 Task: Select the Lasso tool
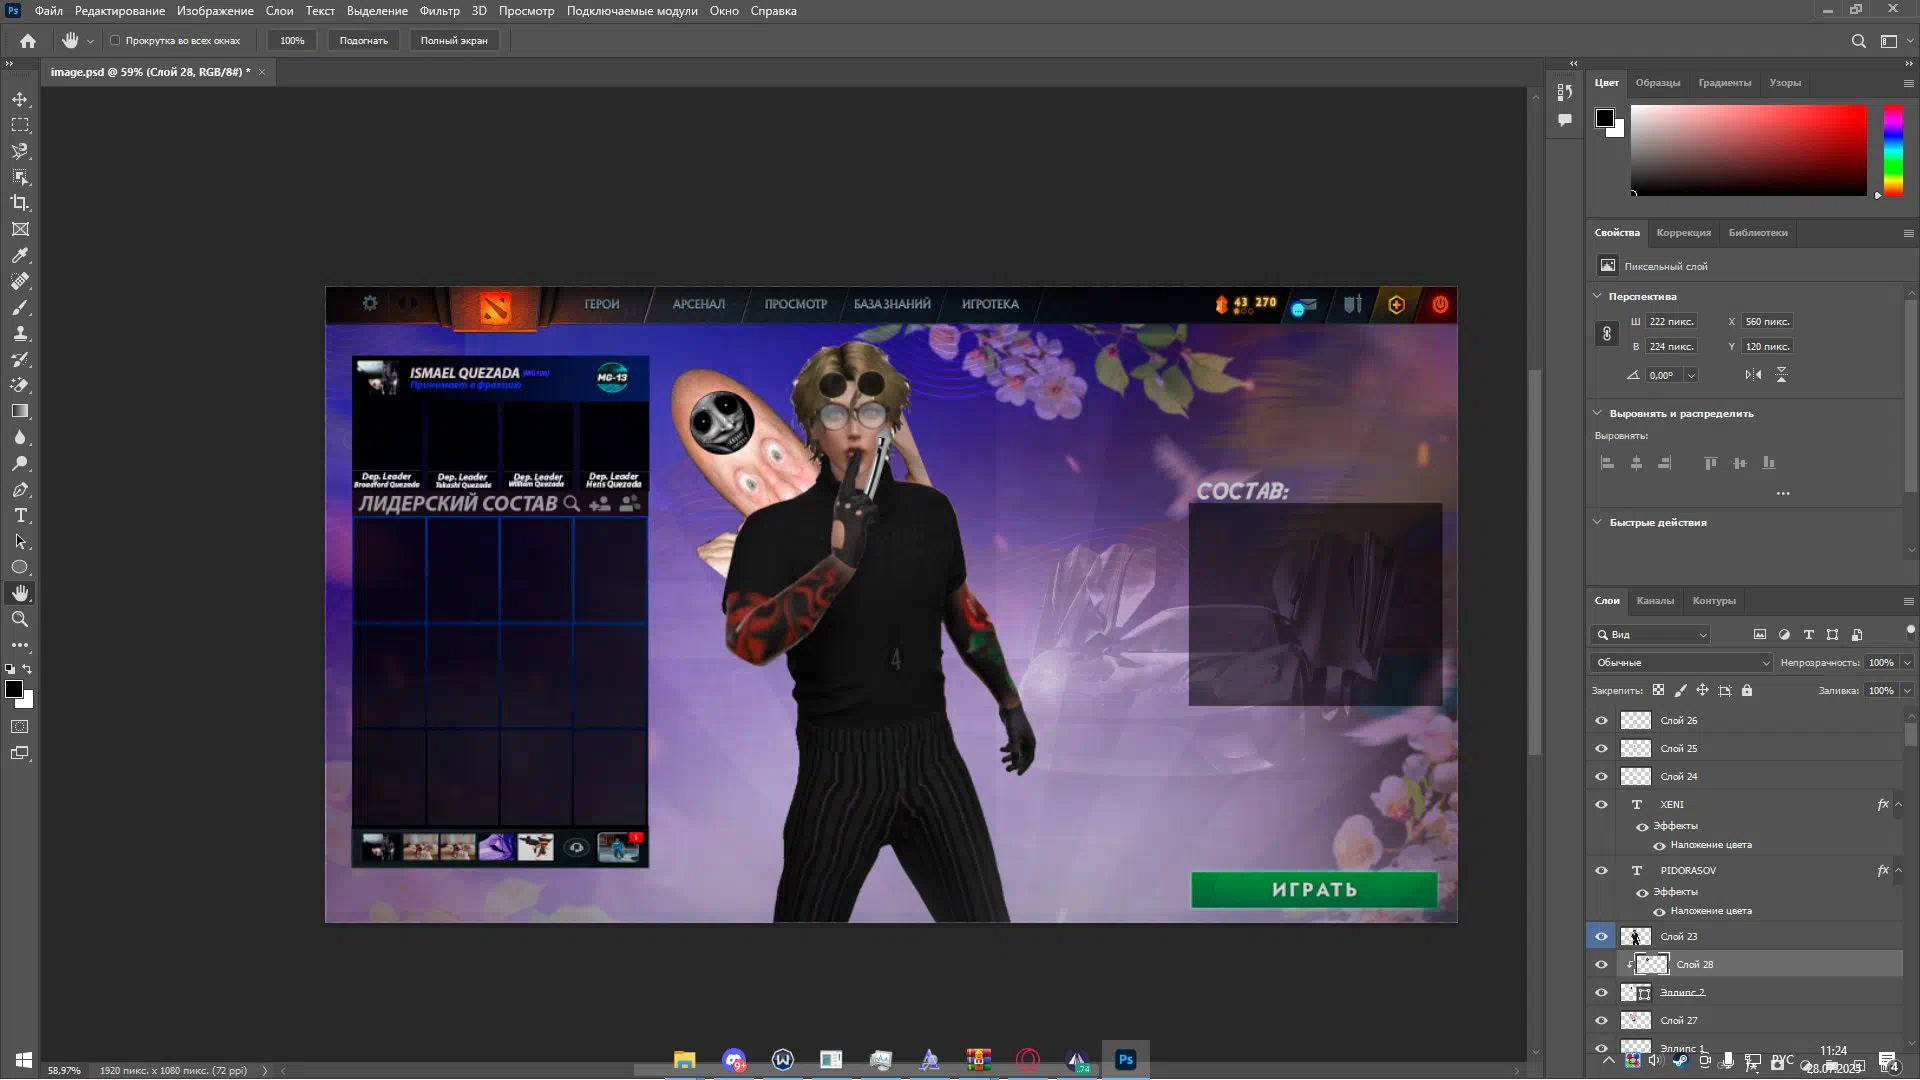tap(20, 152)
